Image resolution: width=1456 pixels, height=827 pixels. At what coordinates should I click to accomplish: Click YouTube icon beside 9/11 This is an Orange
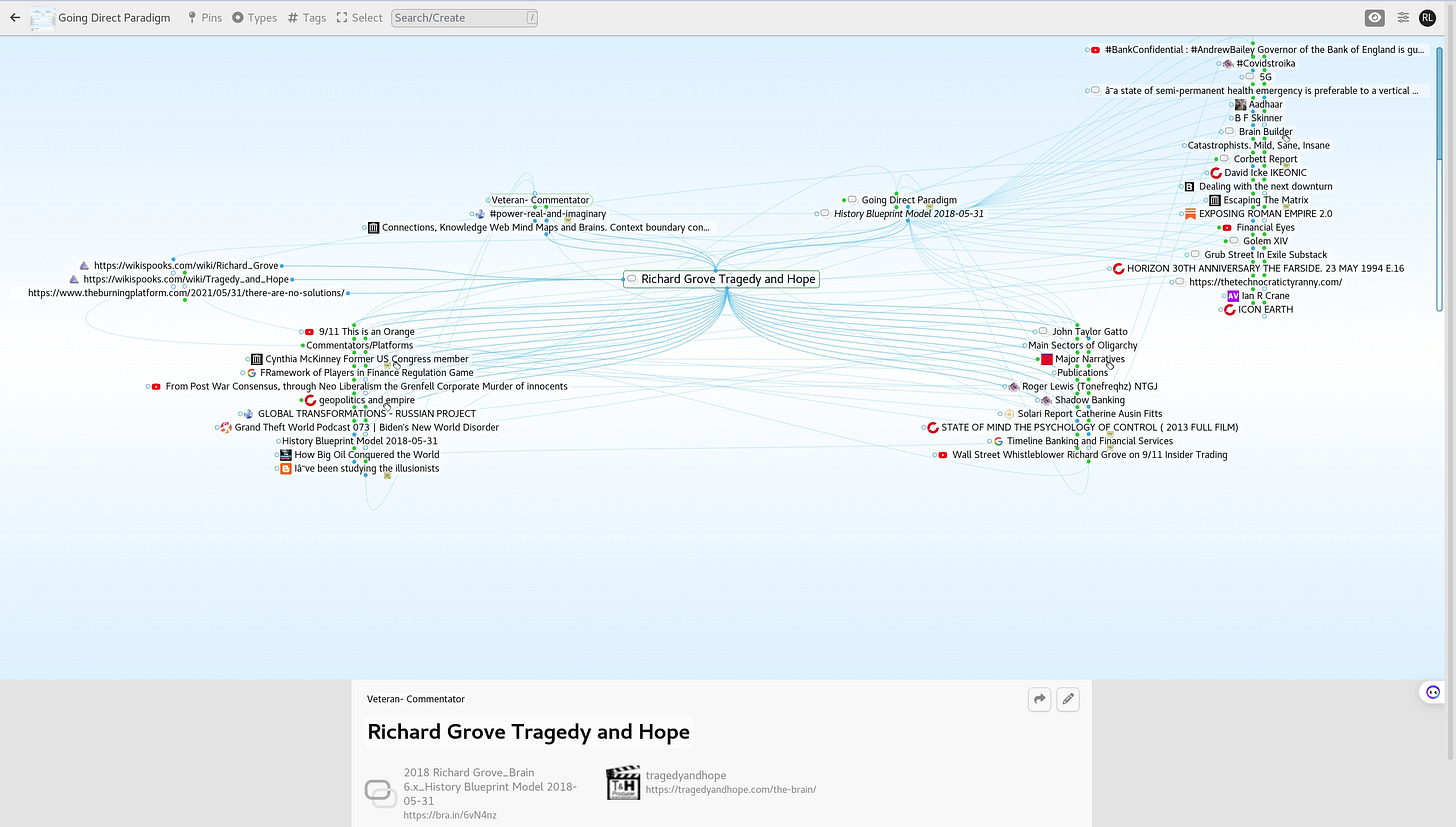point(310,332)
